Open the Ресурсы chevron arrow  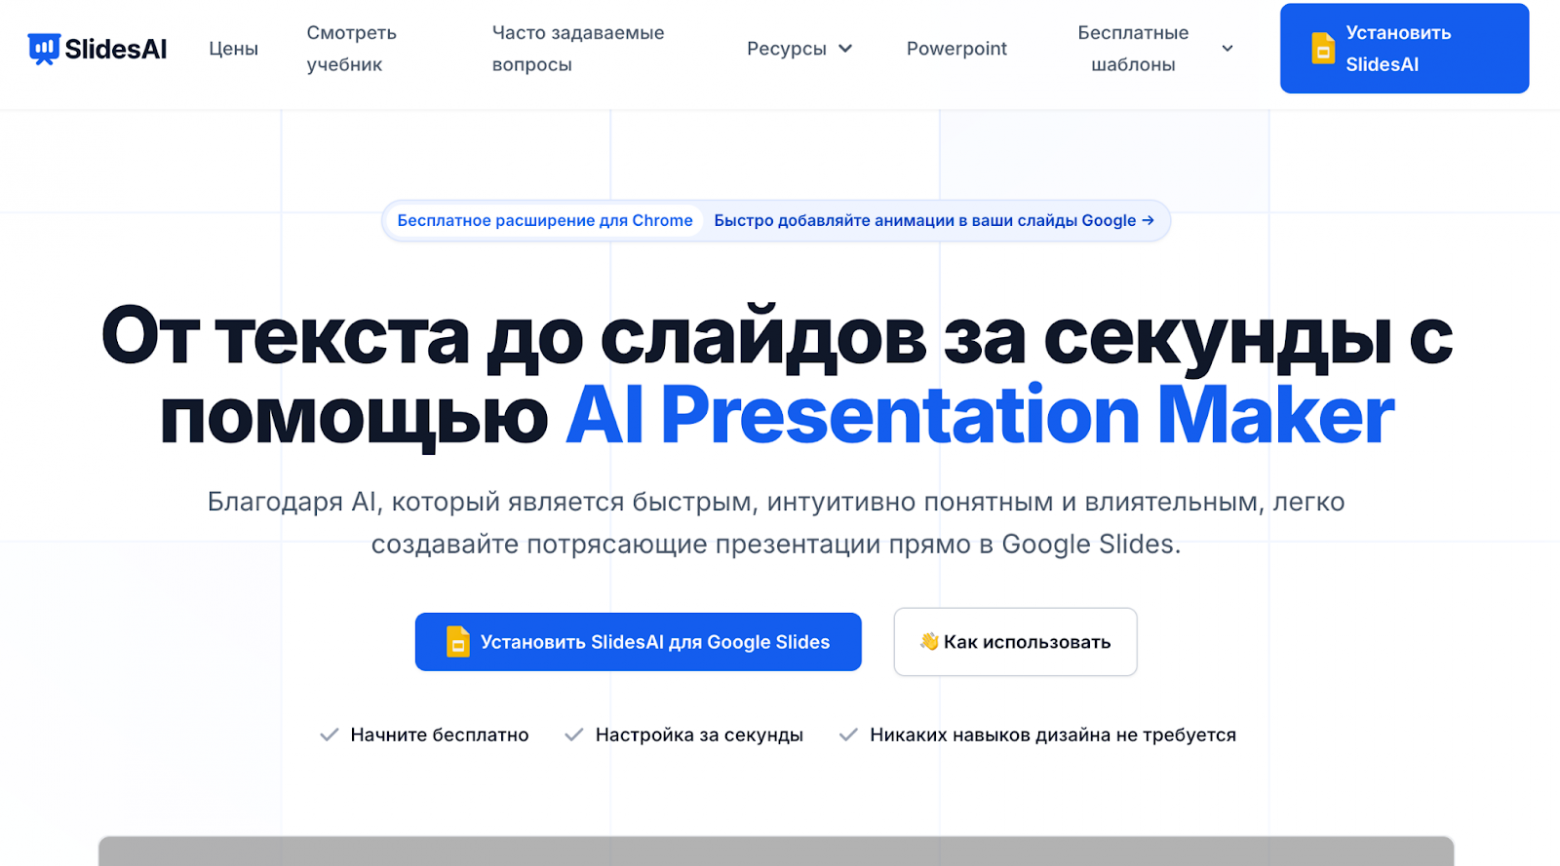(x=845, y=48)
